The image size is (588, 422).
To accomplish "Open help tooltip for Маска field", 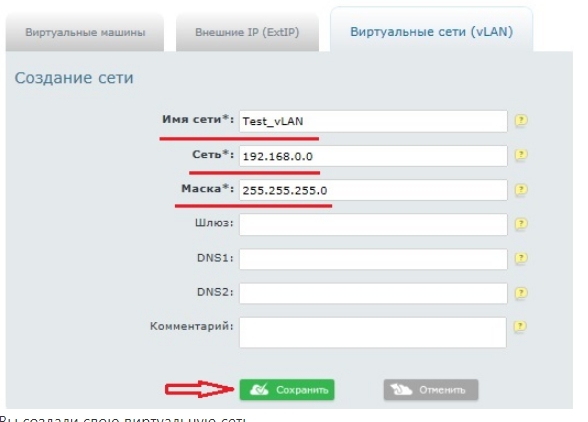I will pyautogui.click(x=521, y=189).
